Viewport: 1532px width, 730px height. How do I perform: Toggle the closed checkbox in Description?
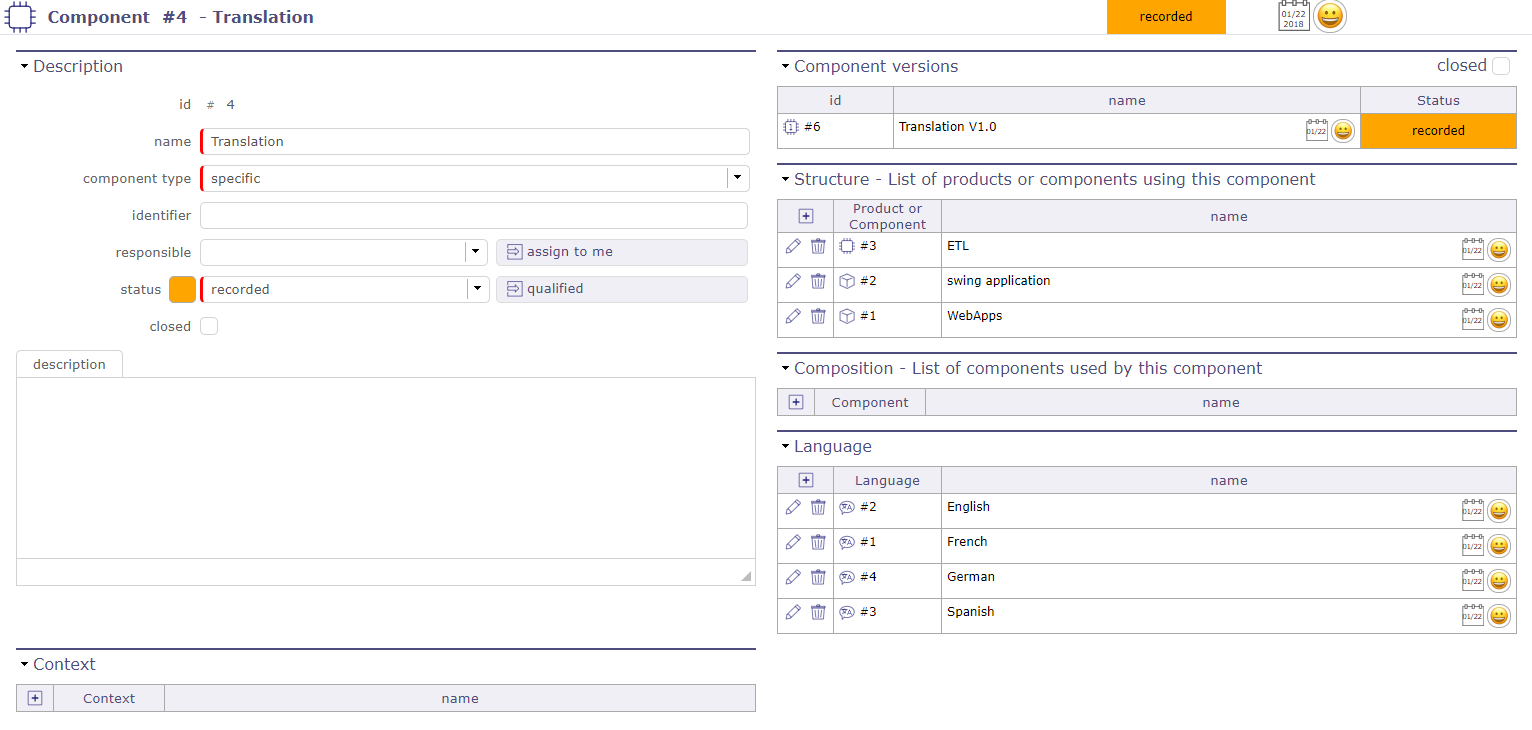pyautogui.click(x=209, y=326)
